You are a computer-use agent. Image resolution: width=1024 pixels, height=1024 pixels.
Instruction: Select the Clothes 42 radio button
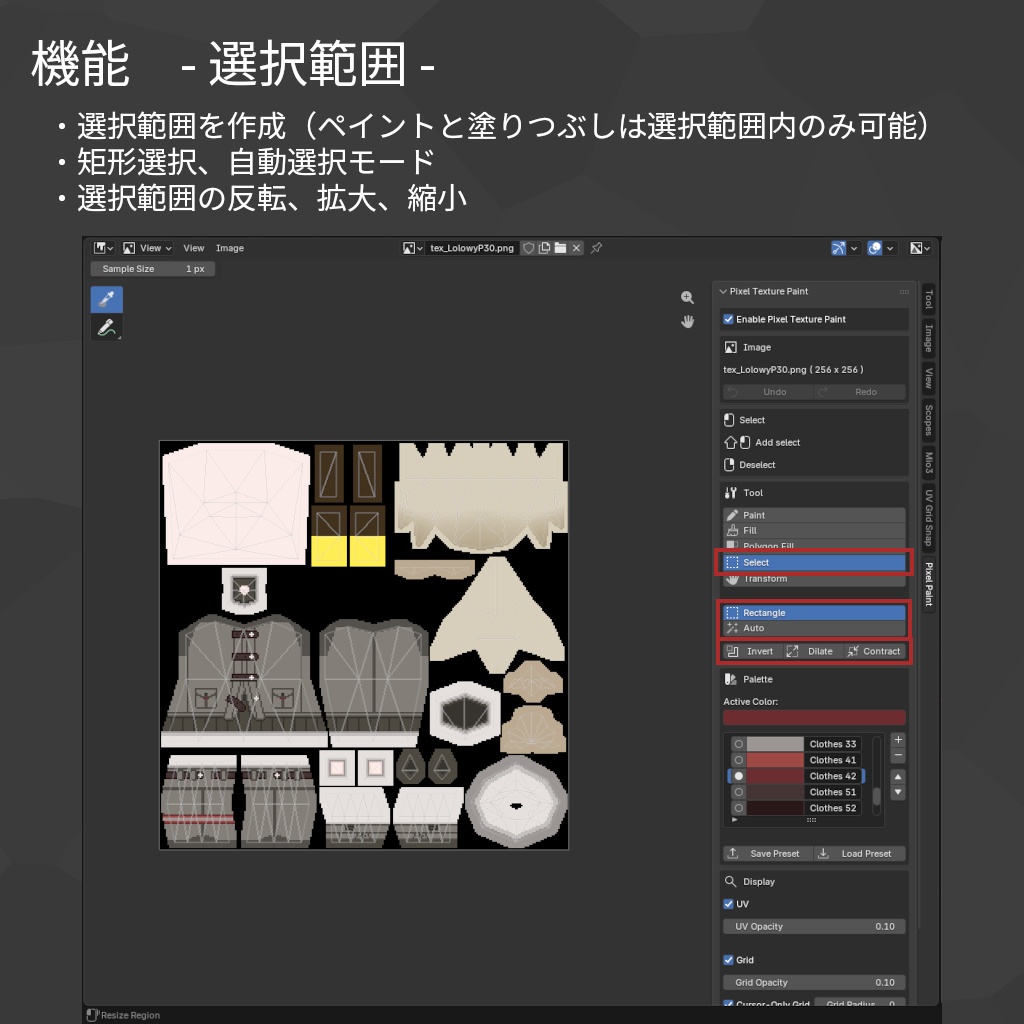(x=739, y=776)
